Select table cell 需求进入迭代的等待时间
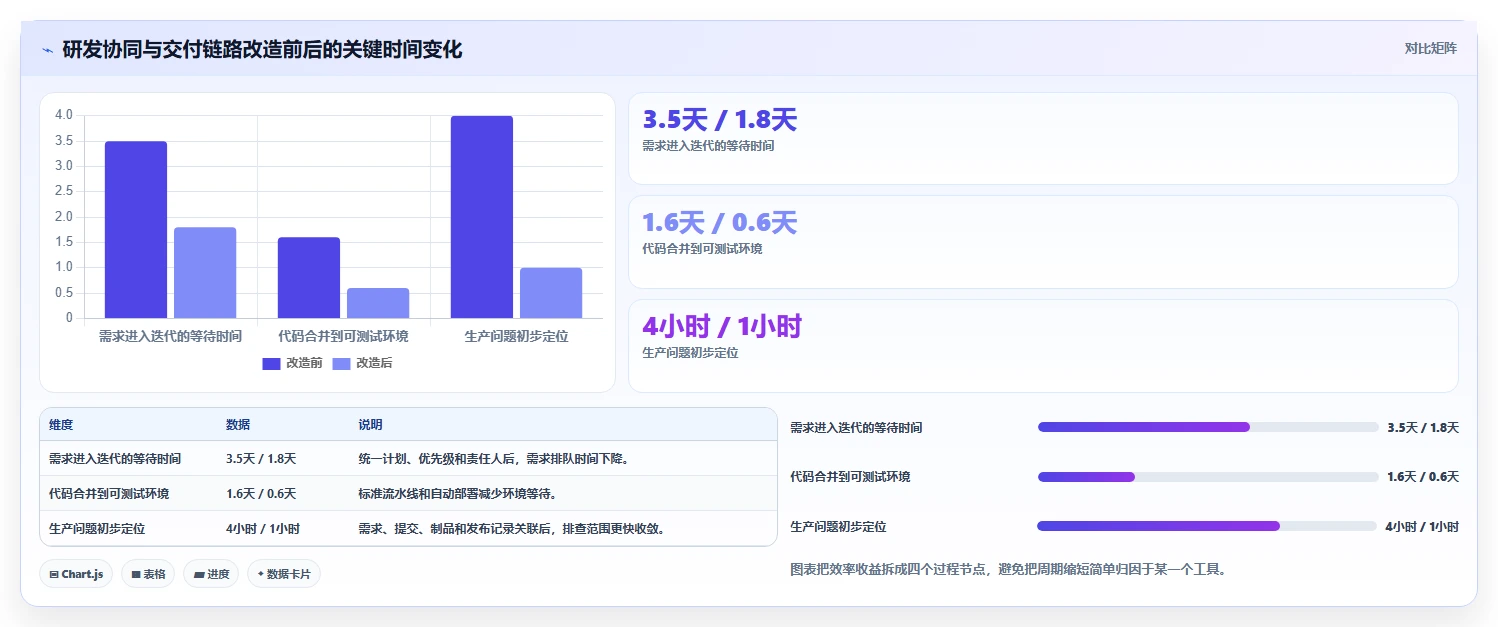The height and width of the screenshot is (627, 1498). pyautogui.click(x=115, y=459)
